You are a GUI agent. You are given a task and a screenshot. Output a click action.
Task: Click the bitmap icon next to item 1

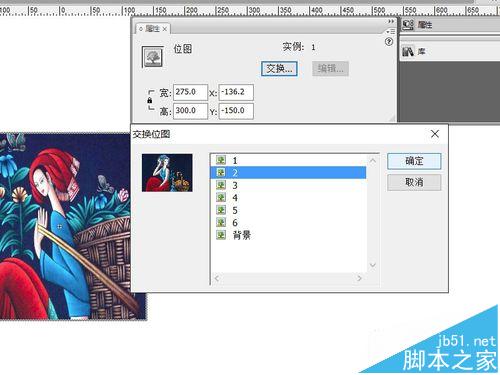point(221,160)
